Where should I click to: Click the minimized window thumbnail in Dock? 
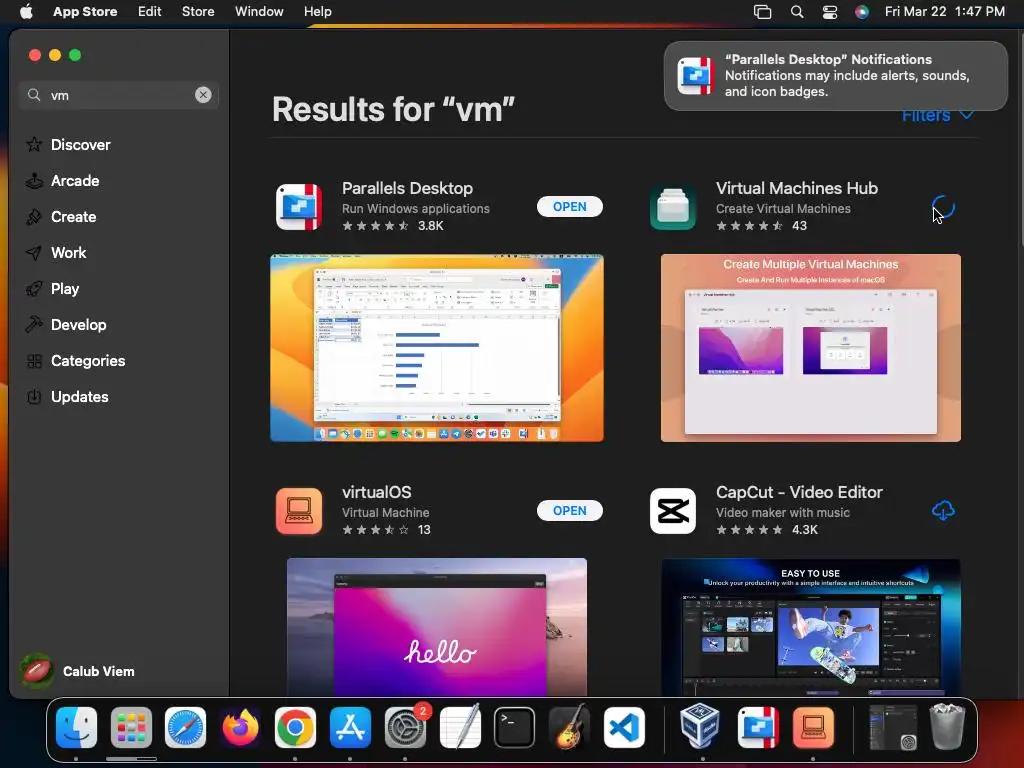(x=893, y=727)
